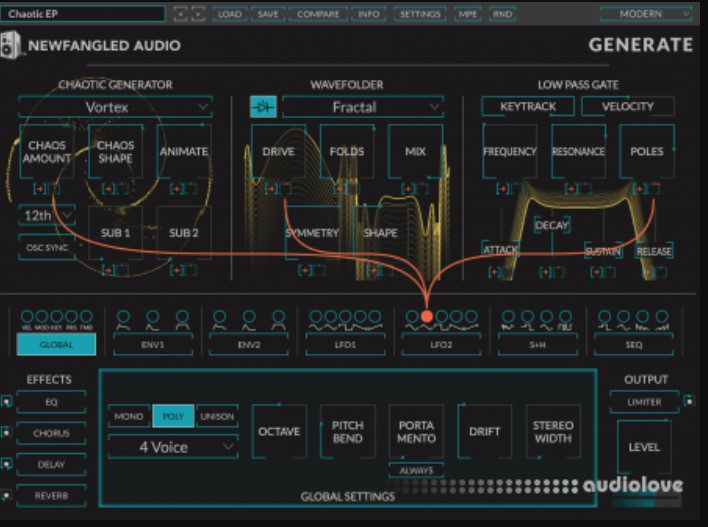Switch to the LFO1 tab
This screenshot has height=527, width=708.
click(x=345, y=345)
